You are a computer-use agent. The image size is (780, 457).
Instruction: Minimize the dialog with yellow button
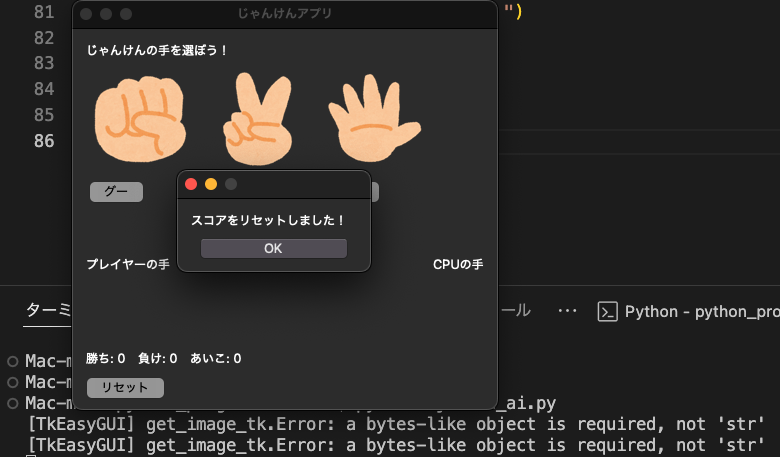coord(211,184)
